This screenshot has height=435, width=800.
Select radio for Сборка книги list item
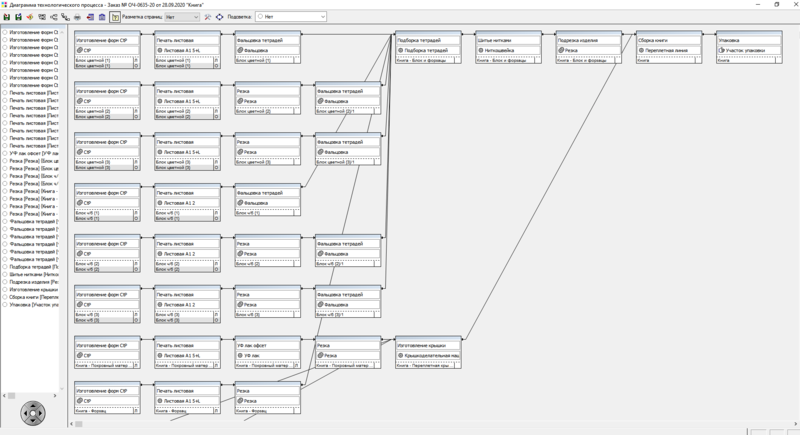click(5, 297)
